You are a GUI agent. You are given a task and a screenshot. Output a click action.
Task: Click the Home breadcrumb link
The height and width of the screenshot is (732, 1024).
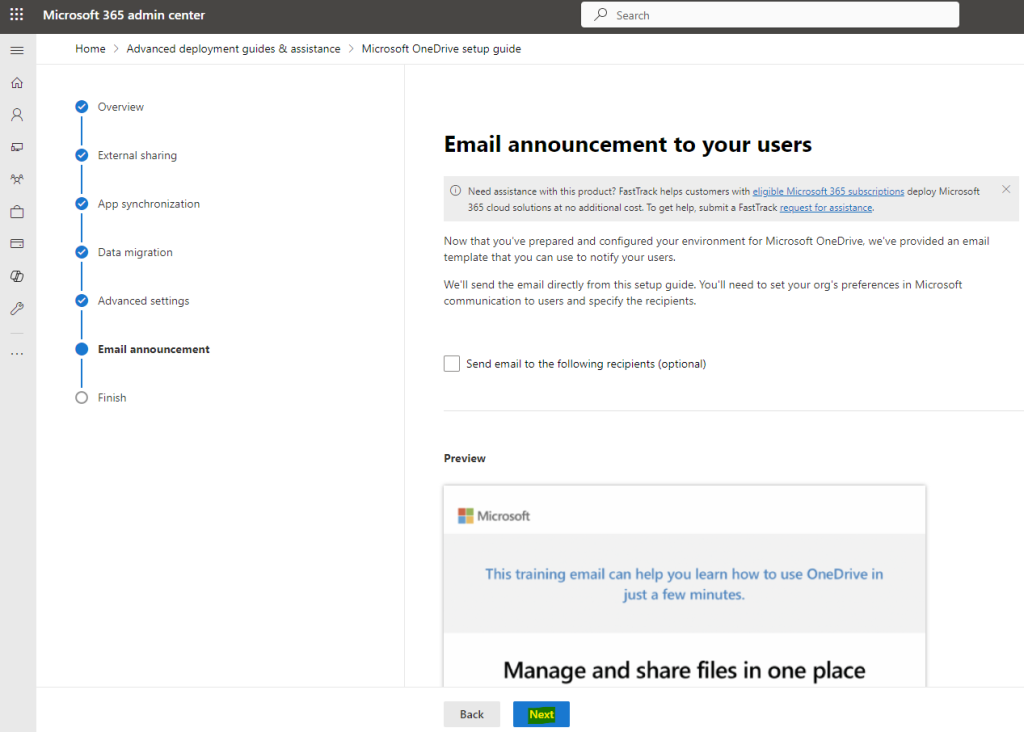pyautogui.click(x=90, y=49)
